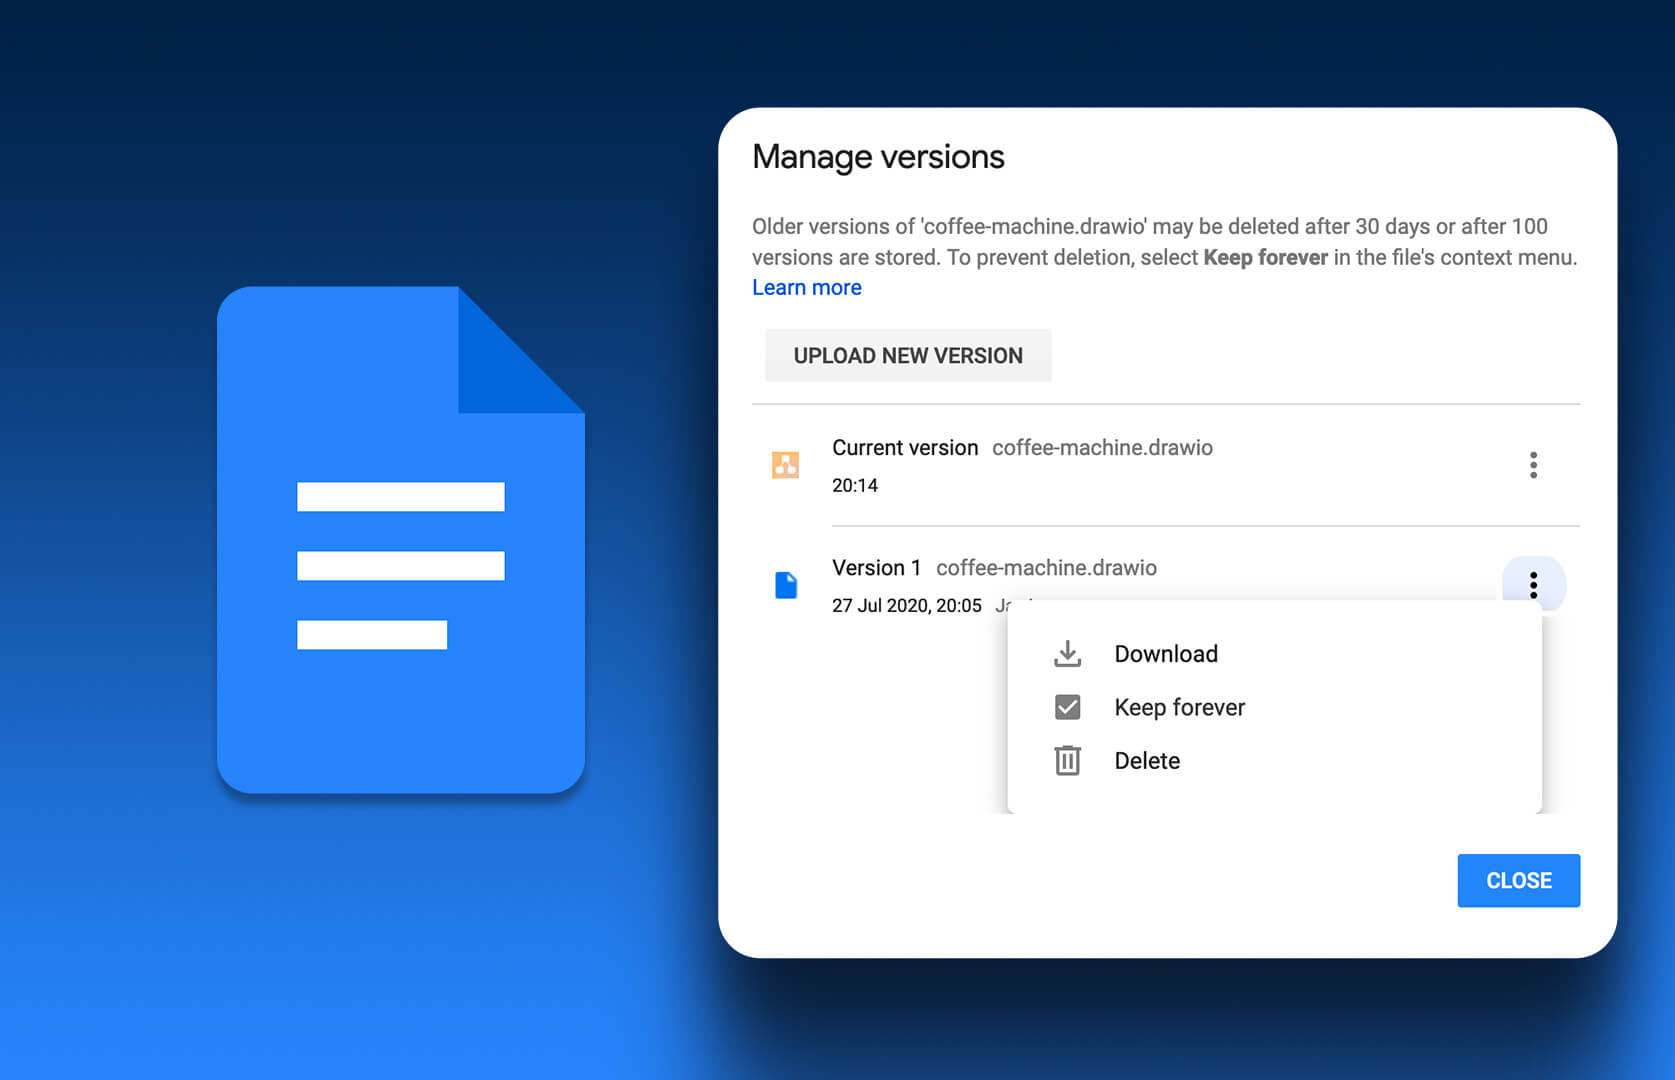Click the download arrow icon
The height and width of the screenshot is (1080, 1675).
coord(1067,654)
